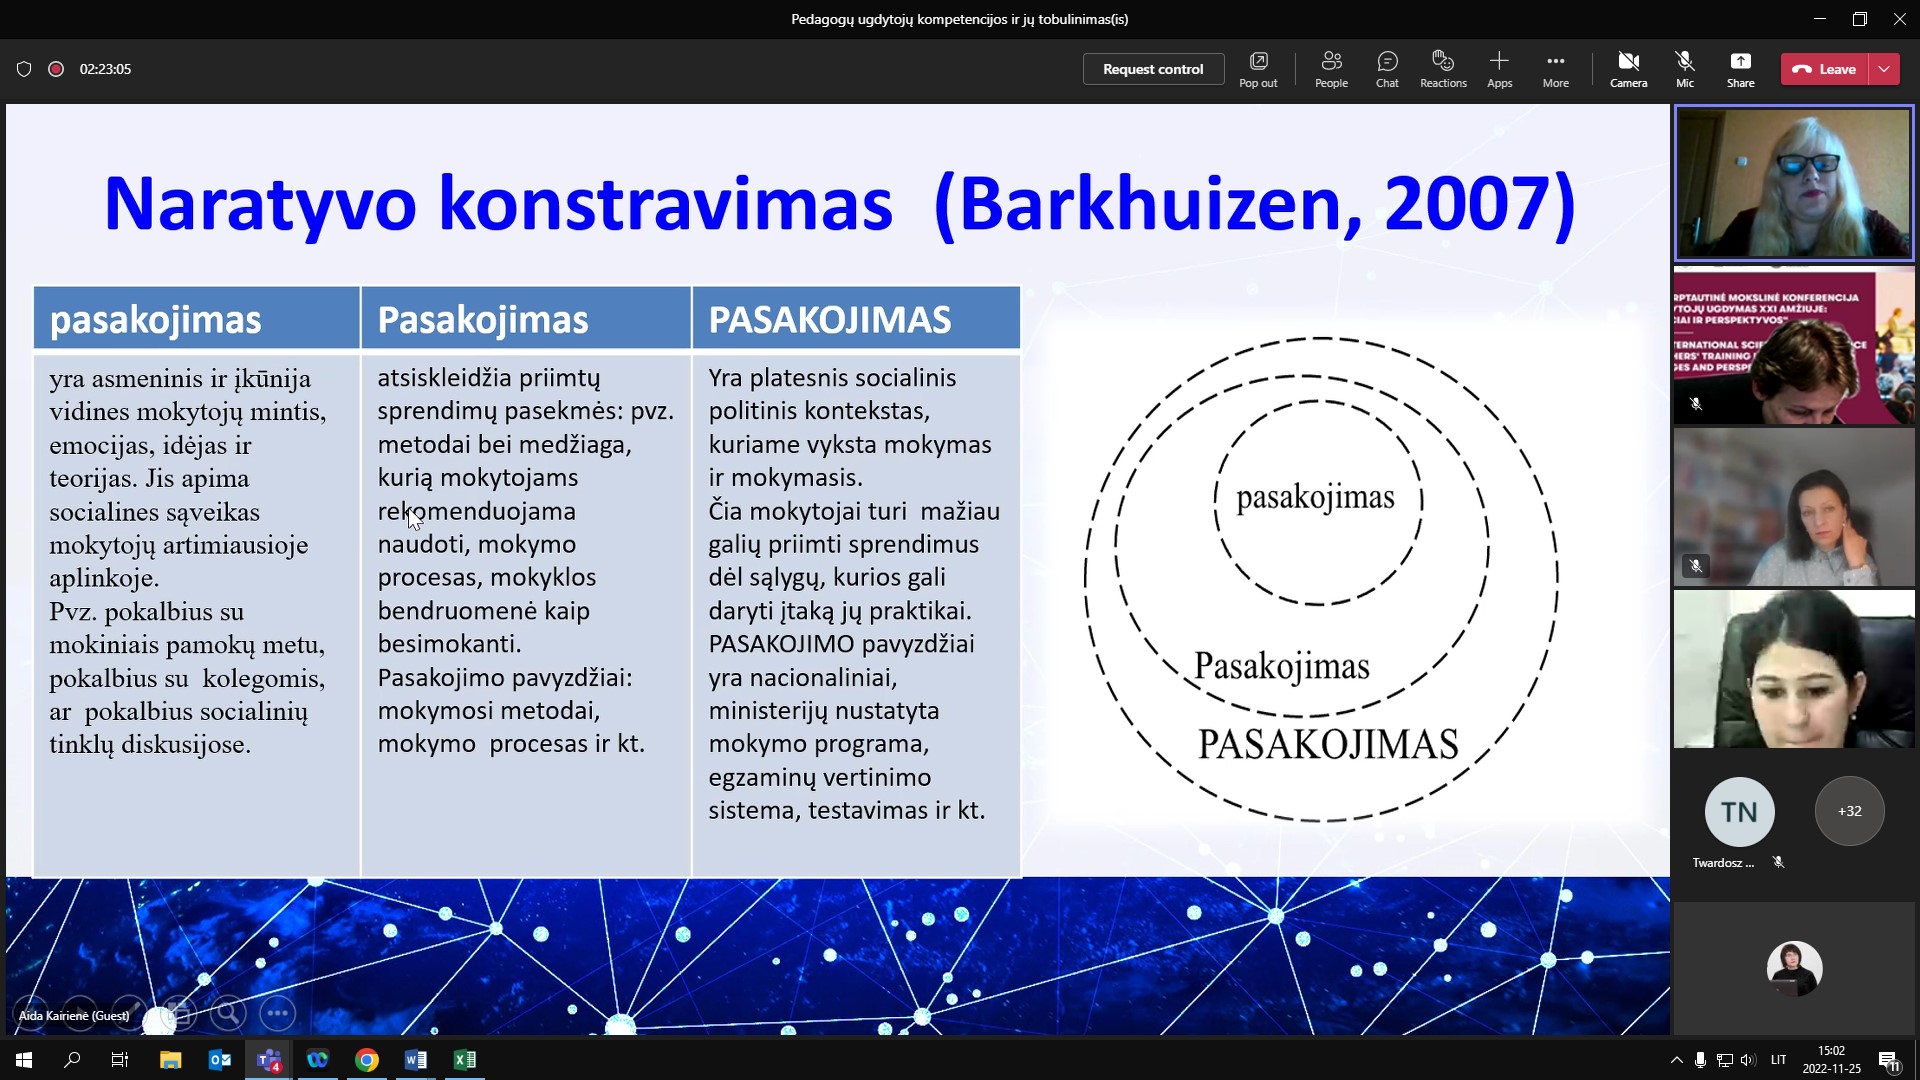Click the slide view all slides icon

tap(178, 1013)
